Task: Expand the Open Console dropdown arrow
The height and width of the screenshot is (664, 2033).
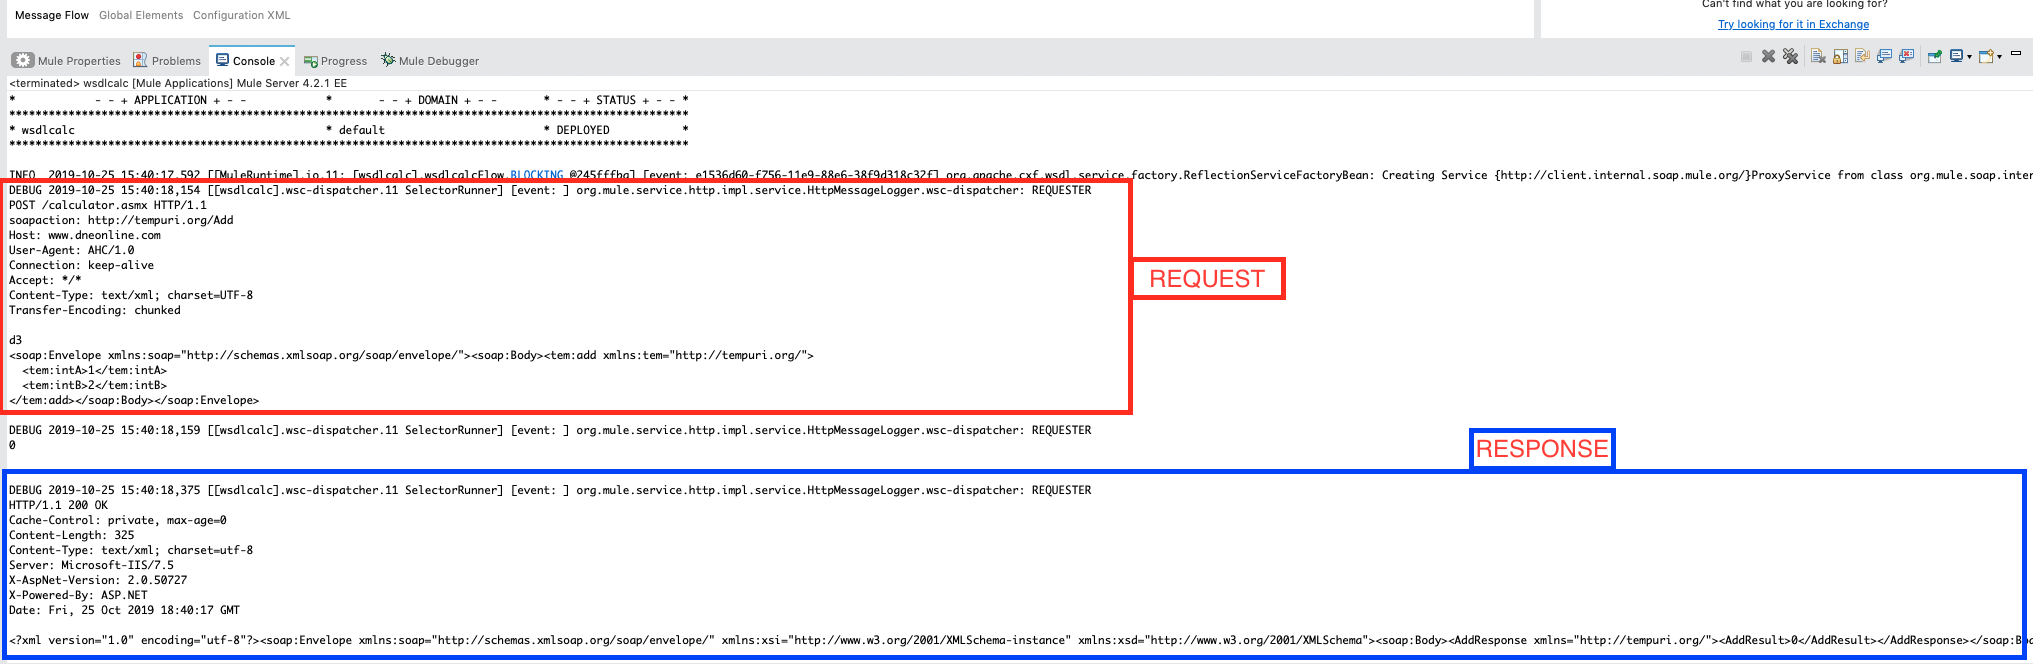Action: click(x=1999, y=57)
